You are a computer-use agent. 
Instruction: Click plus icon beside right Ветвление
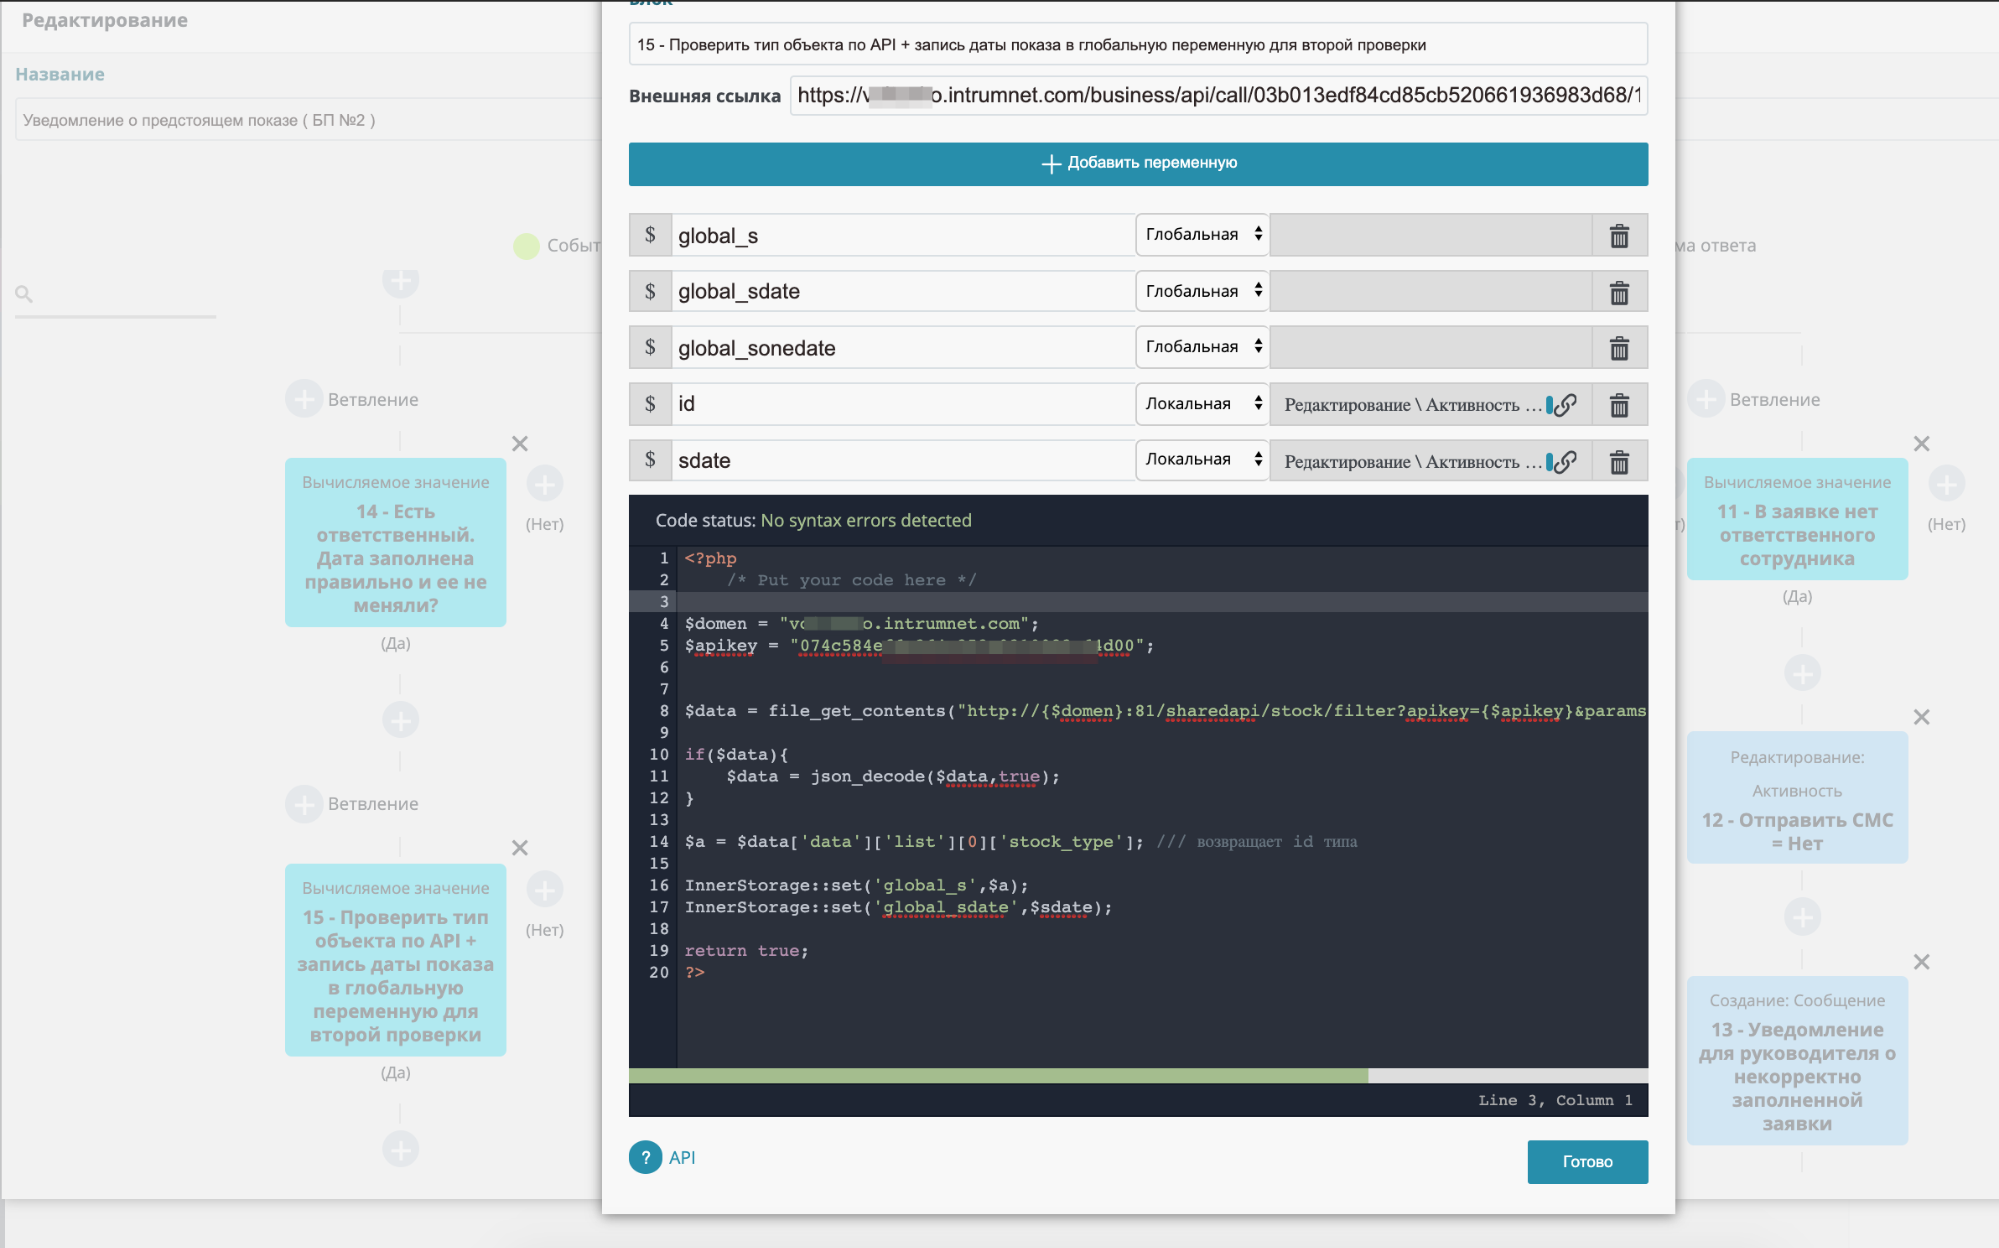coord(1706,399)
